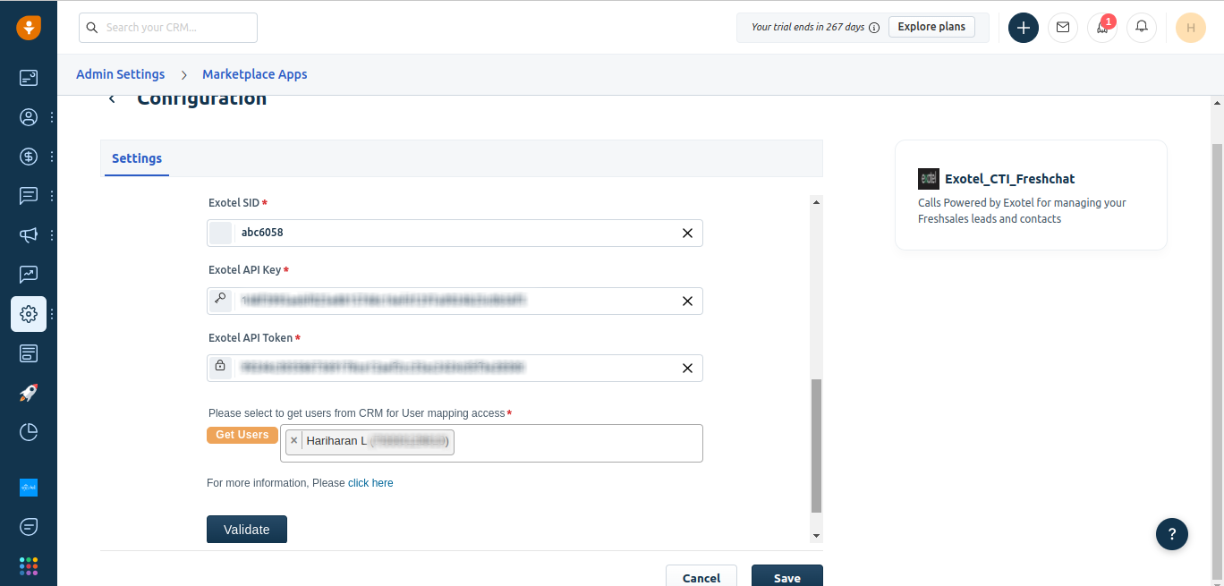Screen dimensions: 1224x586
Task: Open the rocket icon in sidebar
Action: (28, 393)
